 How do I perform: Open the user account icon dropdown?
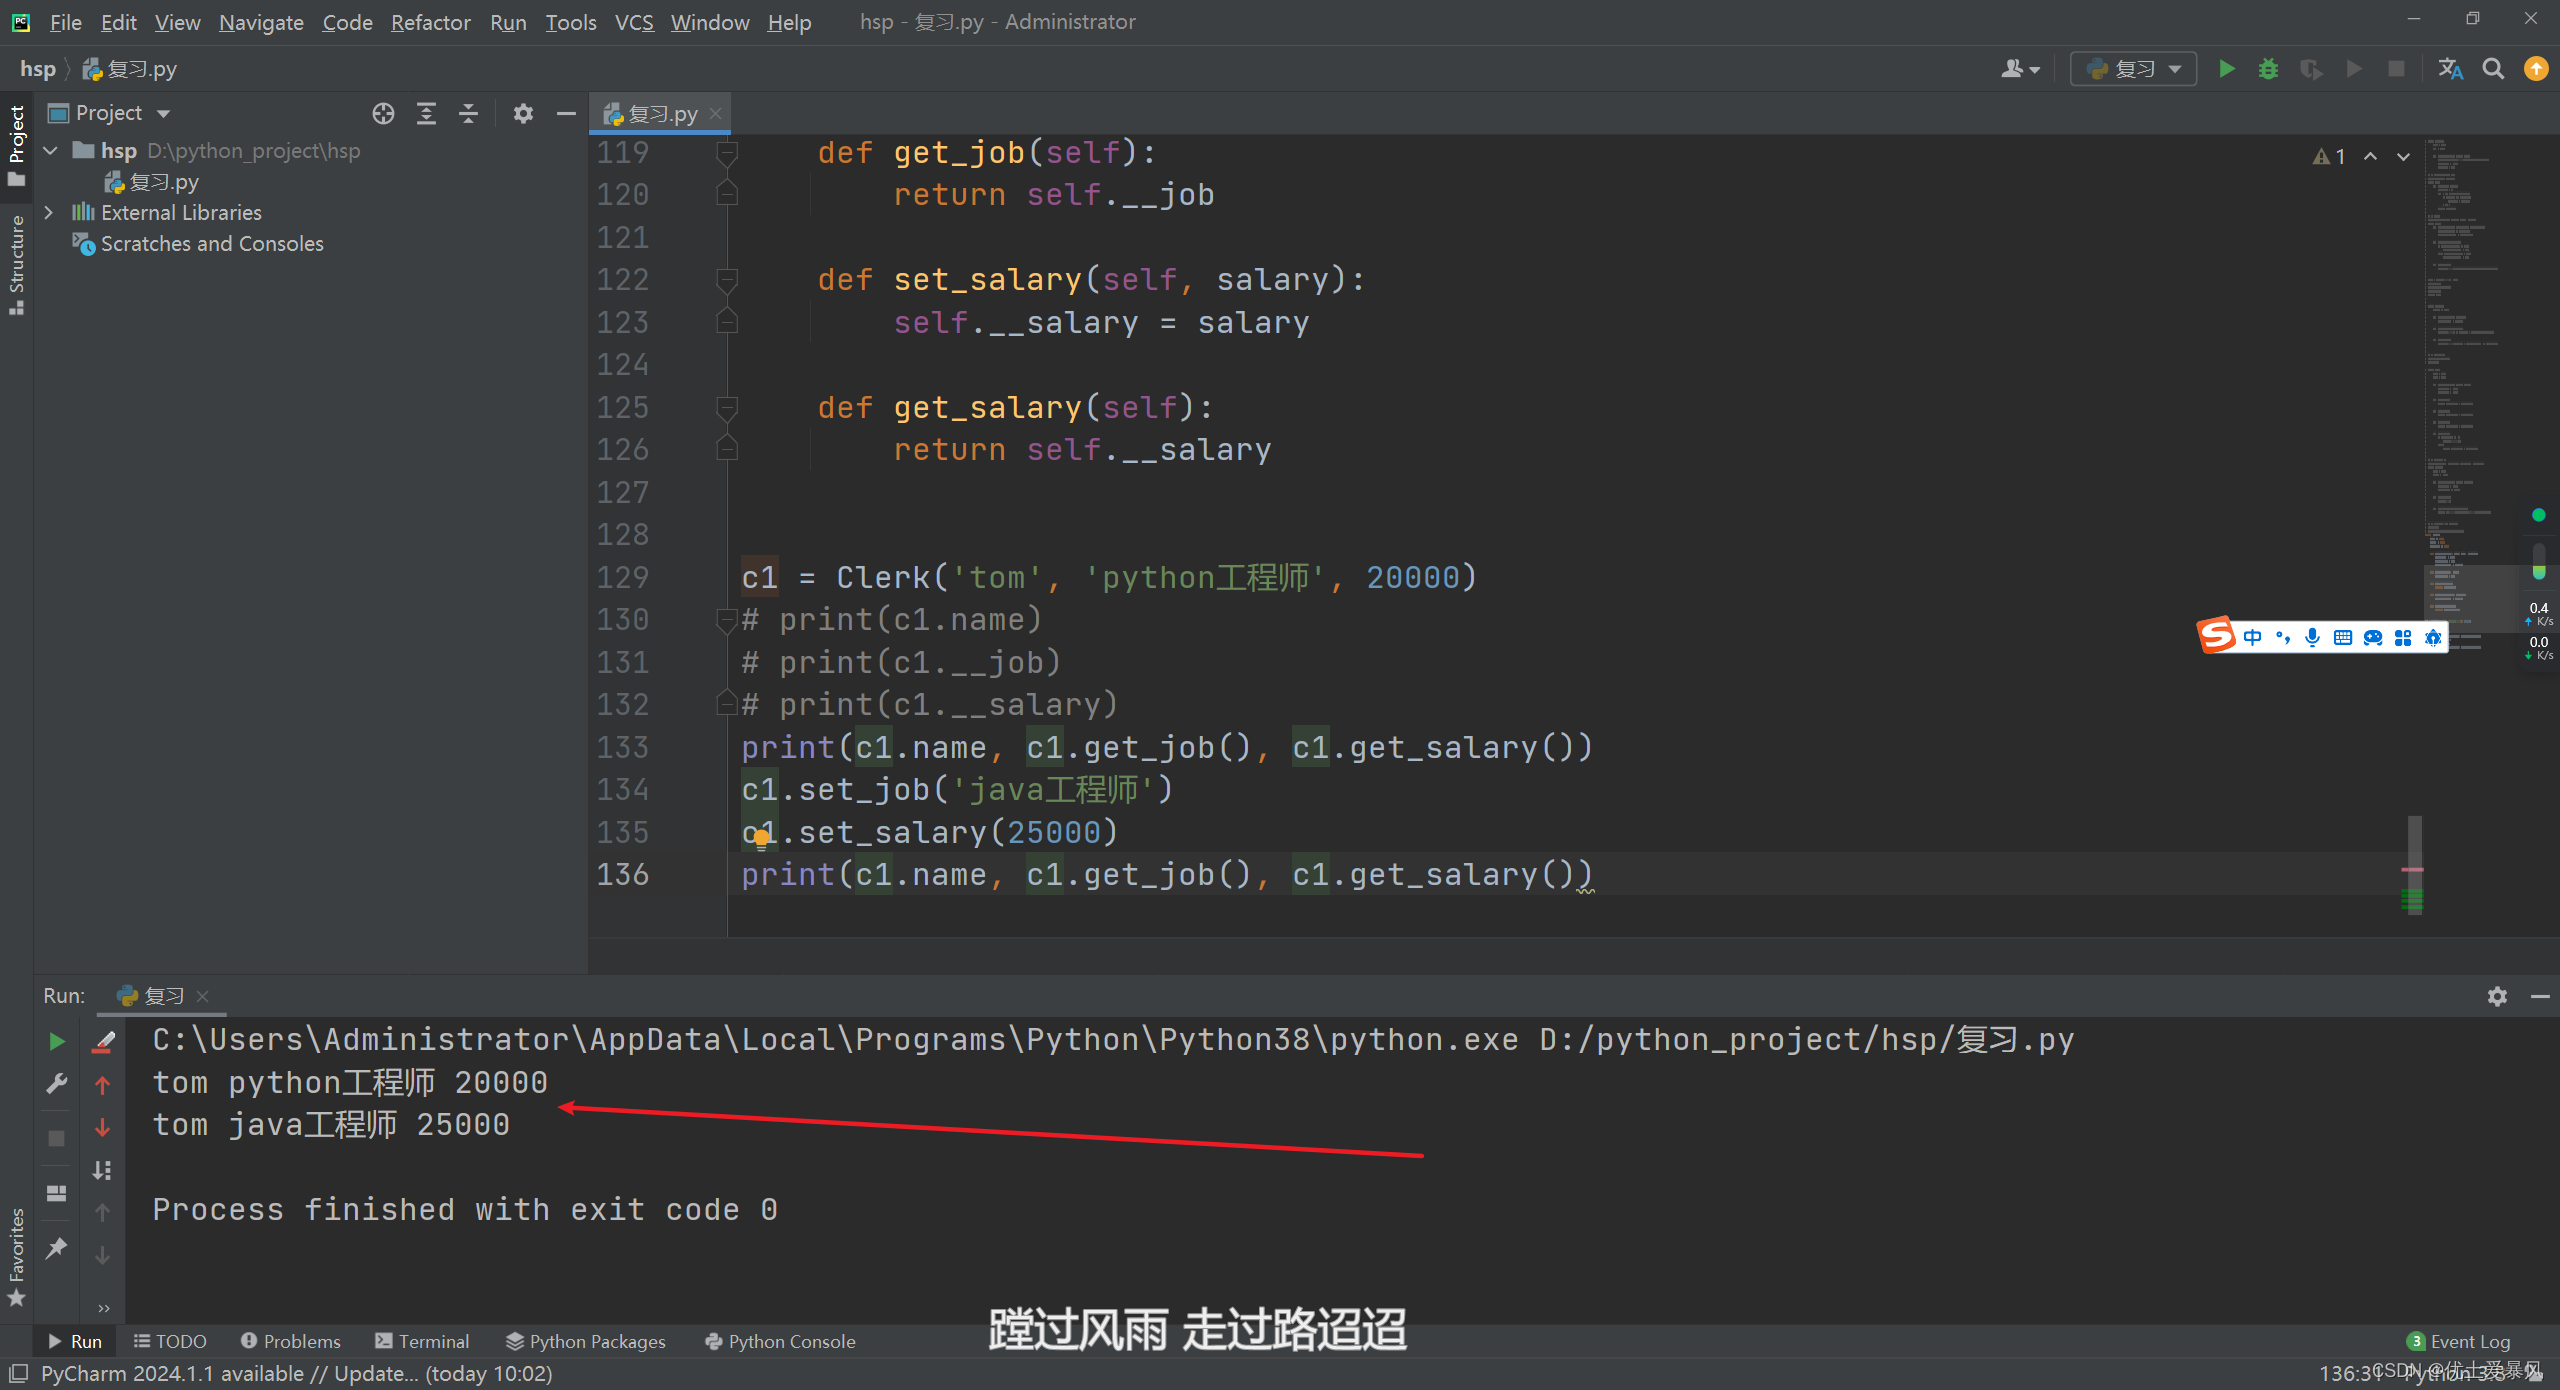(2019, 69)
